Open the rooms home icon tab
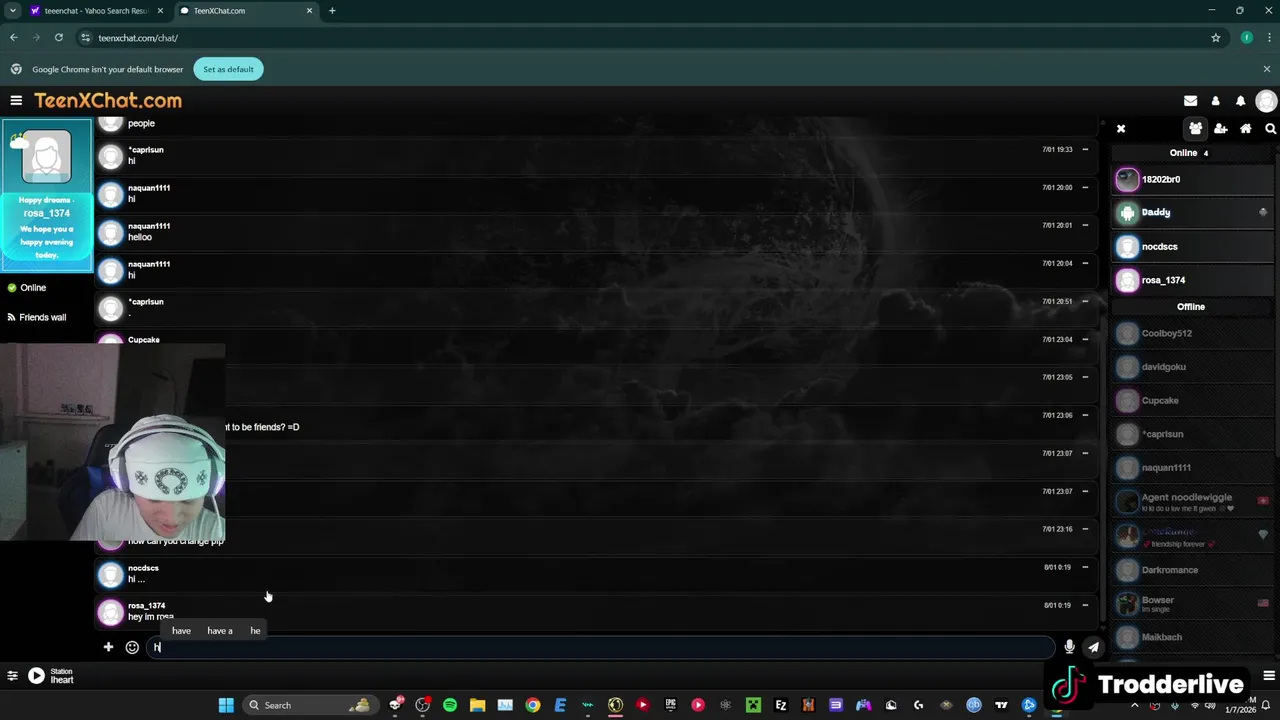This screenshot has width=1280, height=720. (x=1246, y=129)
